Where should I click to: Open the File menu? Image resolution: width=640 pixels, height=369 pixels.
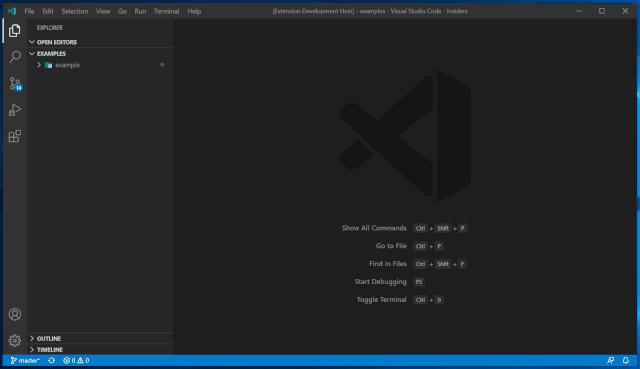29,11
